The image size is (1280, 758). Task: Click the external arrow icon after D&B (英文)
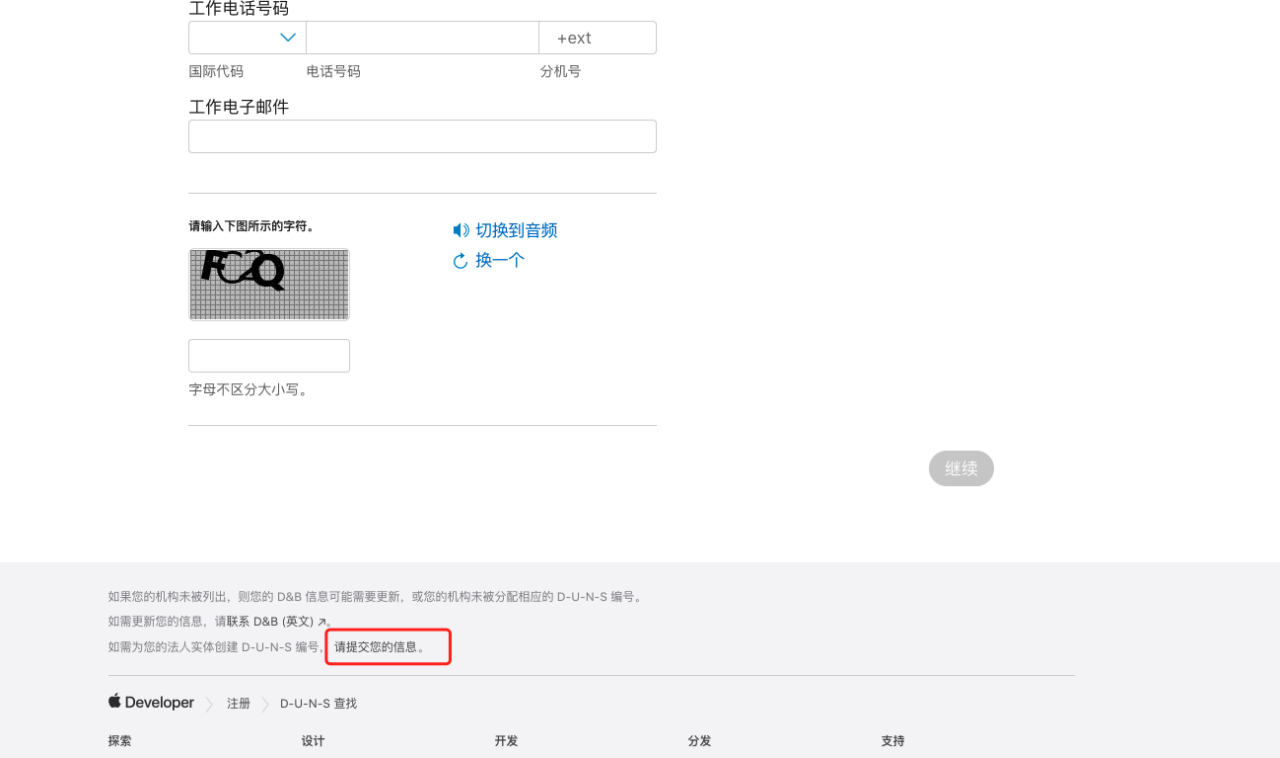click(x=322, y=622)
